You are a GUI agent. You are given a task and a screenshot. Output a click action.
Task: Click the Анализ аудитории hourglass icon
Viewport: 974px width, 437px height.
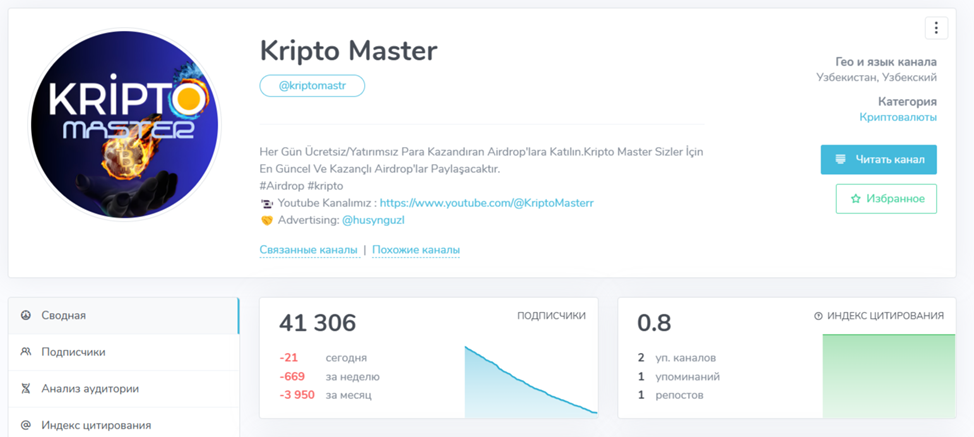pos(26,389)
